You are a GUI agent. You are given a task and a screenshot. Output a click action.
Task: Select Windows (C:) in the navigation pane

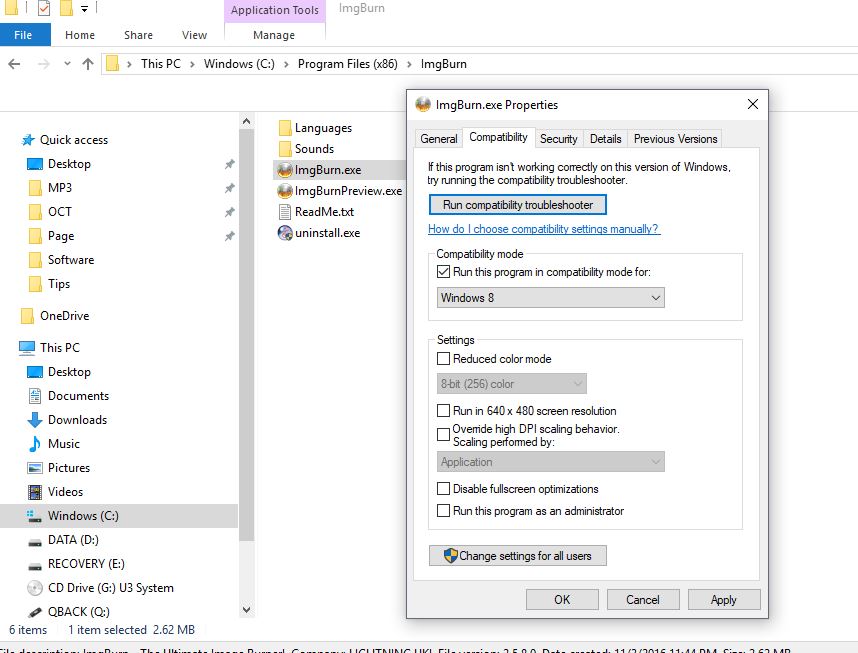tap(87, 515)
